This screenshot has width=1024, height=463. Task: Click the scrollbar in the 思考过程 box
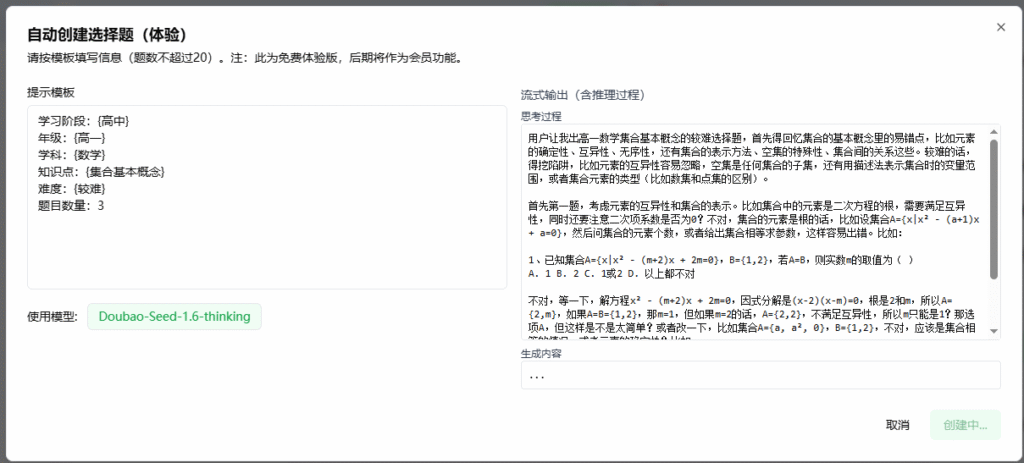tap(993, 210)
